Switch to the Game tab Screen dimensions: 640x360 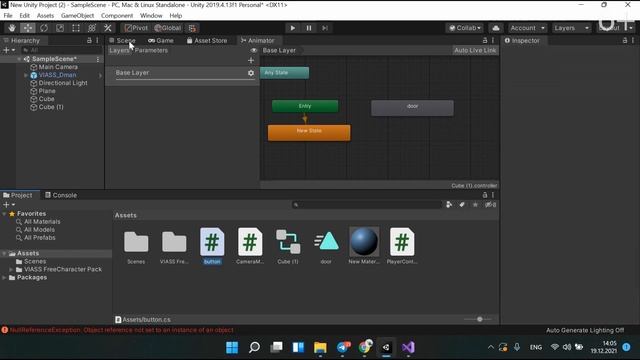click(161, 40)
